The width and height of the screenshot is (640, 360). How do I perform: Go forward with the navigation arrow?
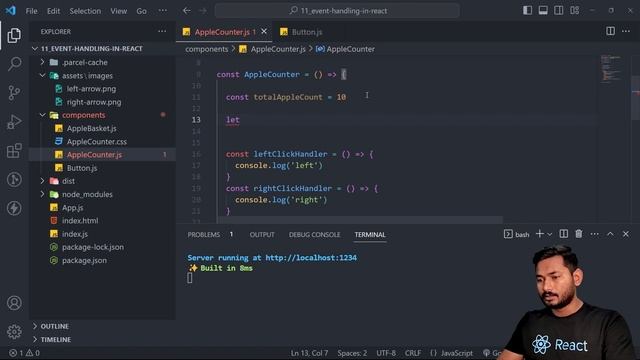[x=203, y=11]
